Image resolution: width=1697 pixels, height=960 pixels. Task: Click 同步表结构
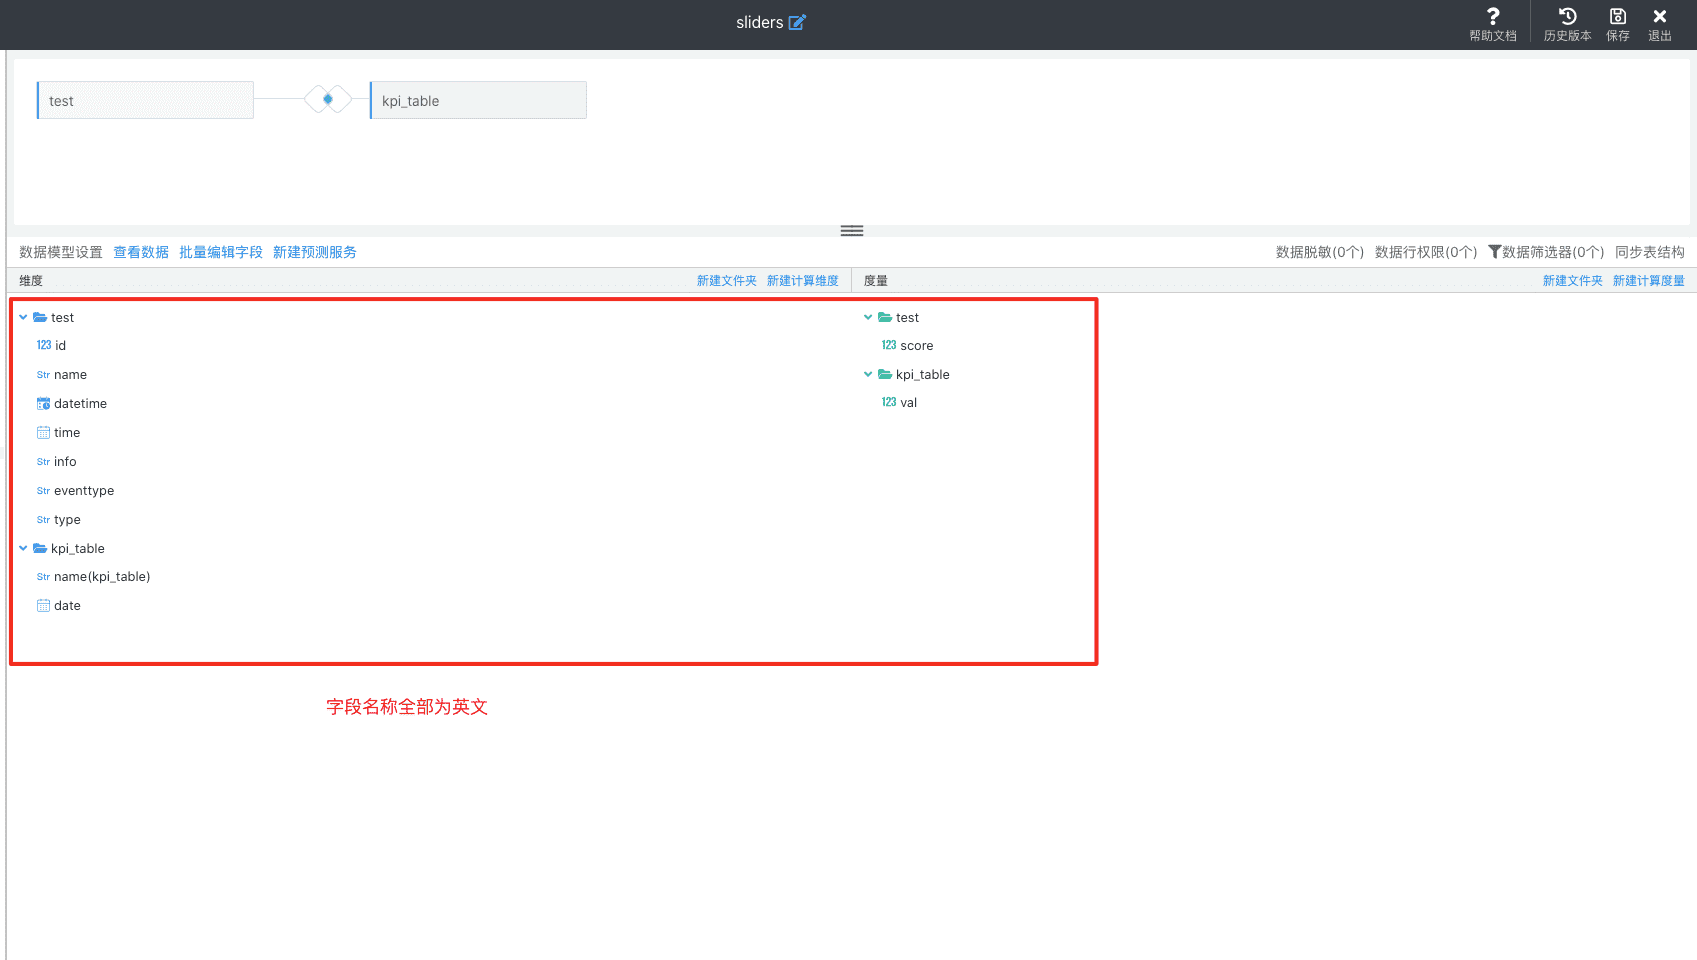(1650, 252)
